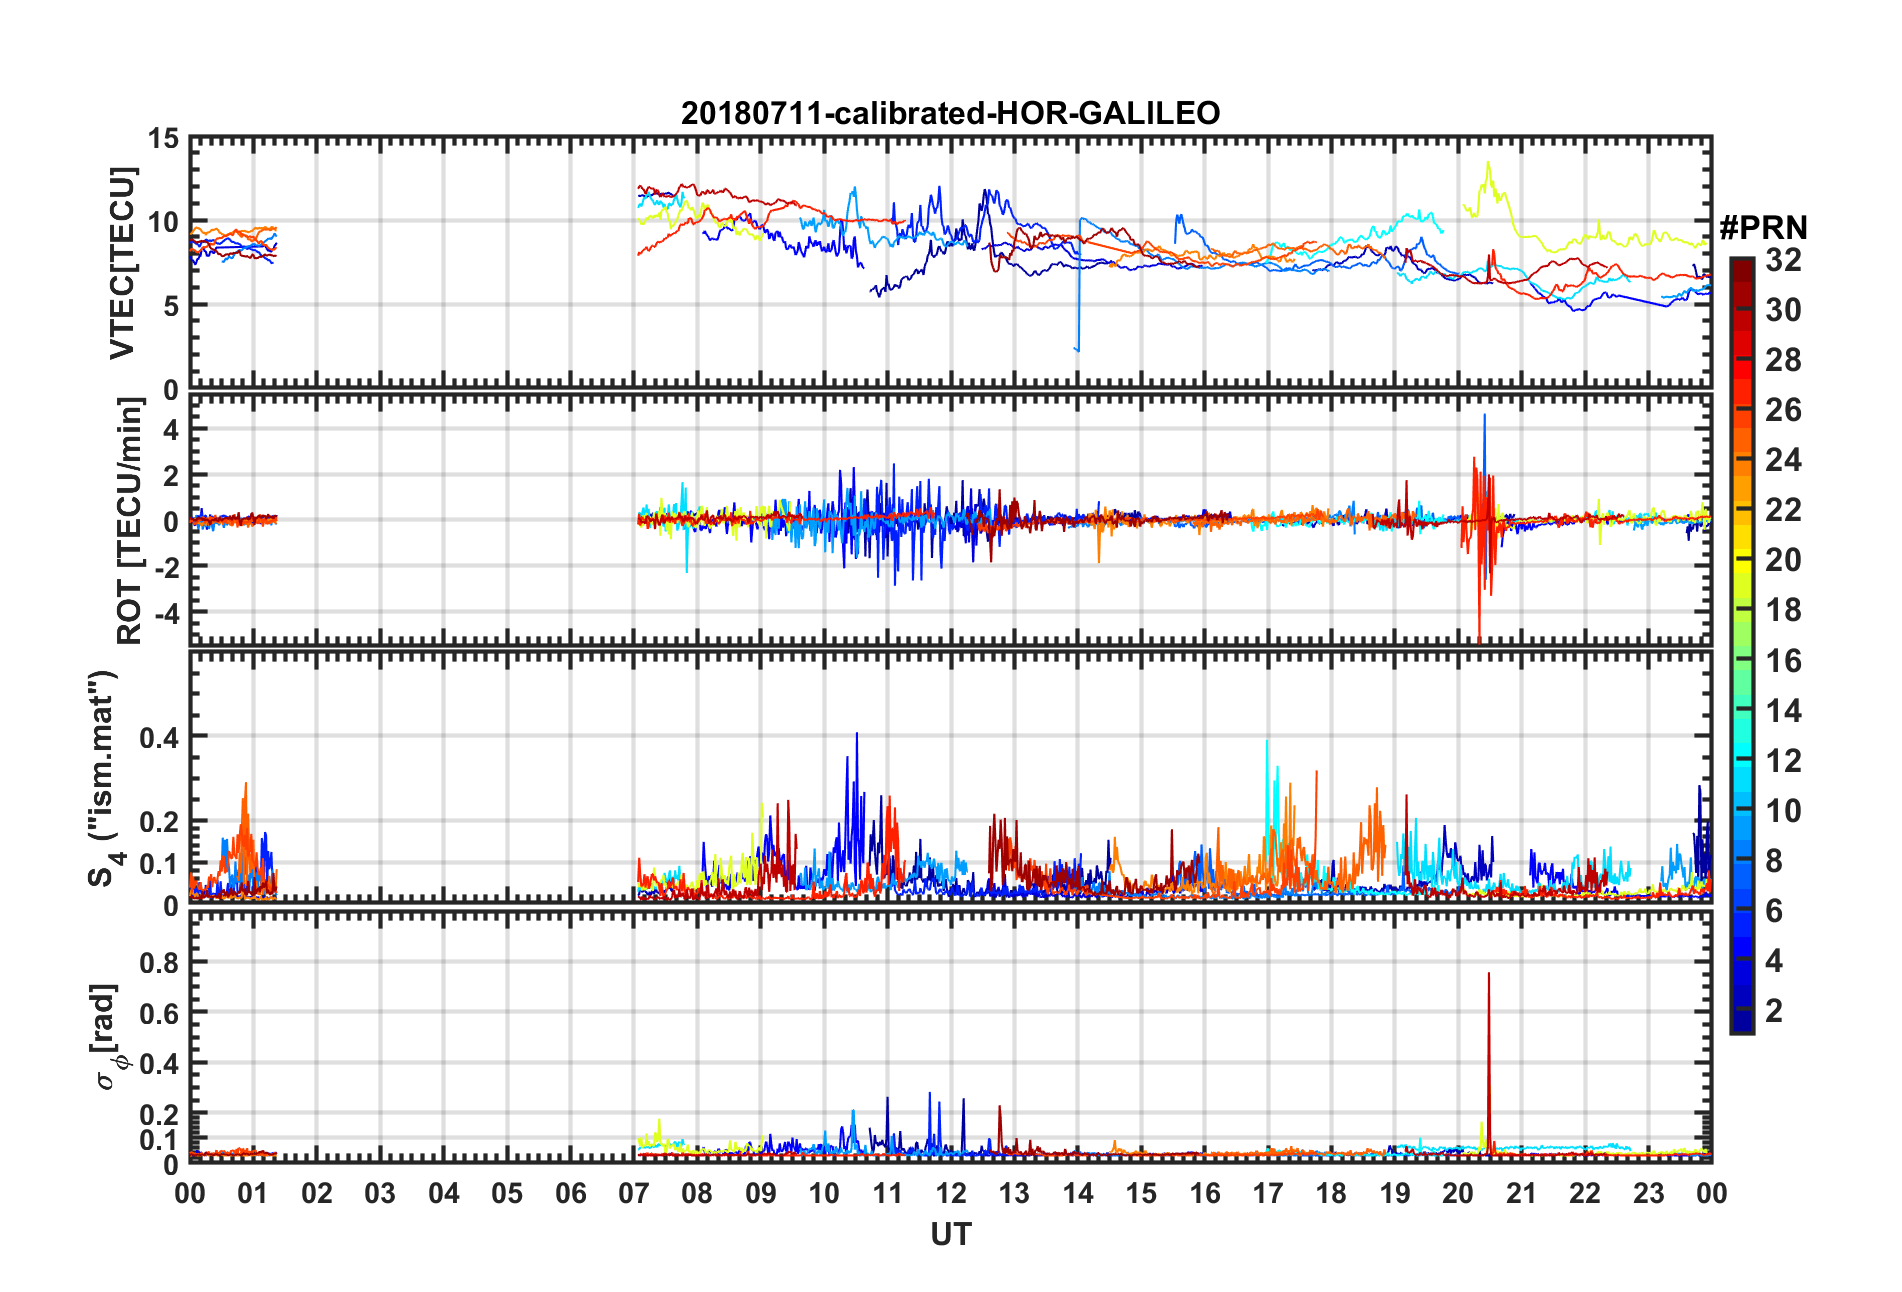The image size is (1902, 1292).
Task: Select the UT axis tick label "03"
Action: pyautogui.click(x=380, y=1194)
